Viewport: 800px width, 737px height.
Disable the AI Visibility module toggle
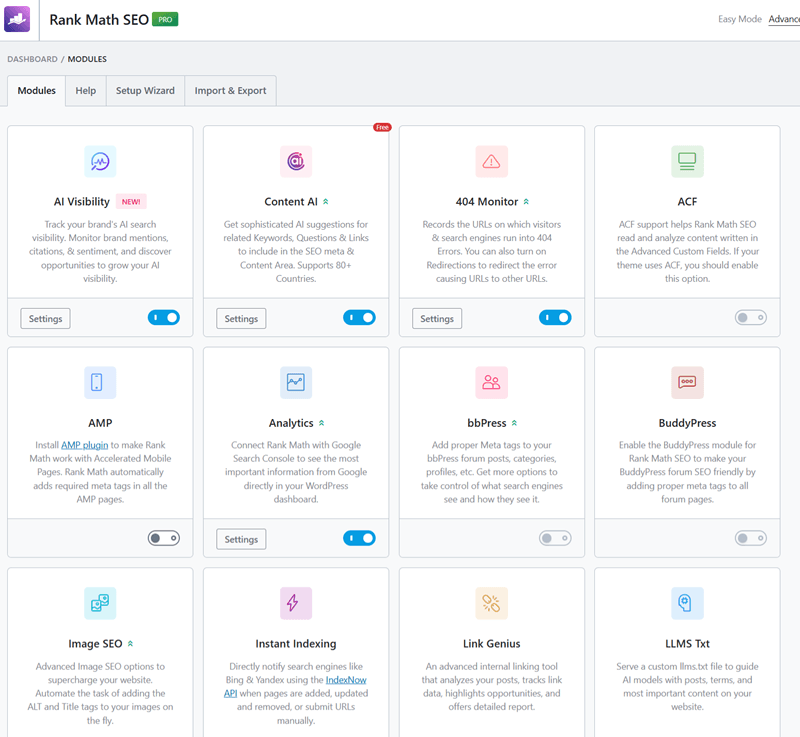click(x=164, y=318)
